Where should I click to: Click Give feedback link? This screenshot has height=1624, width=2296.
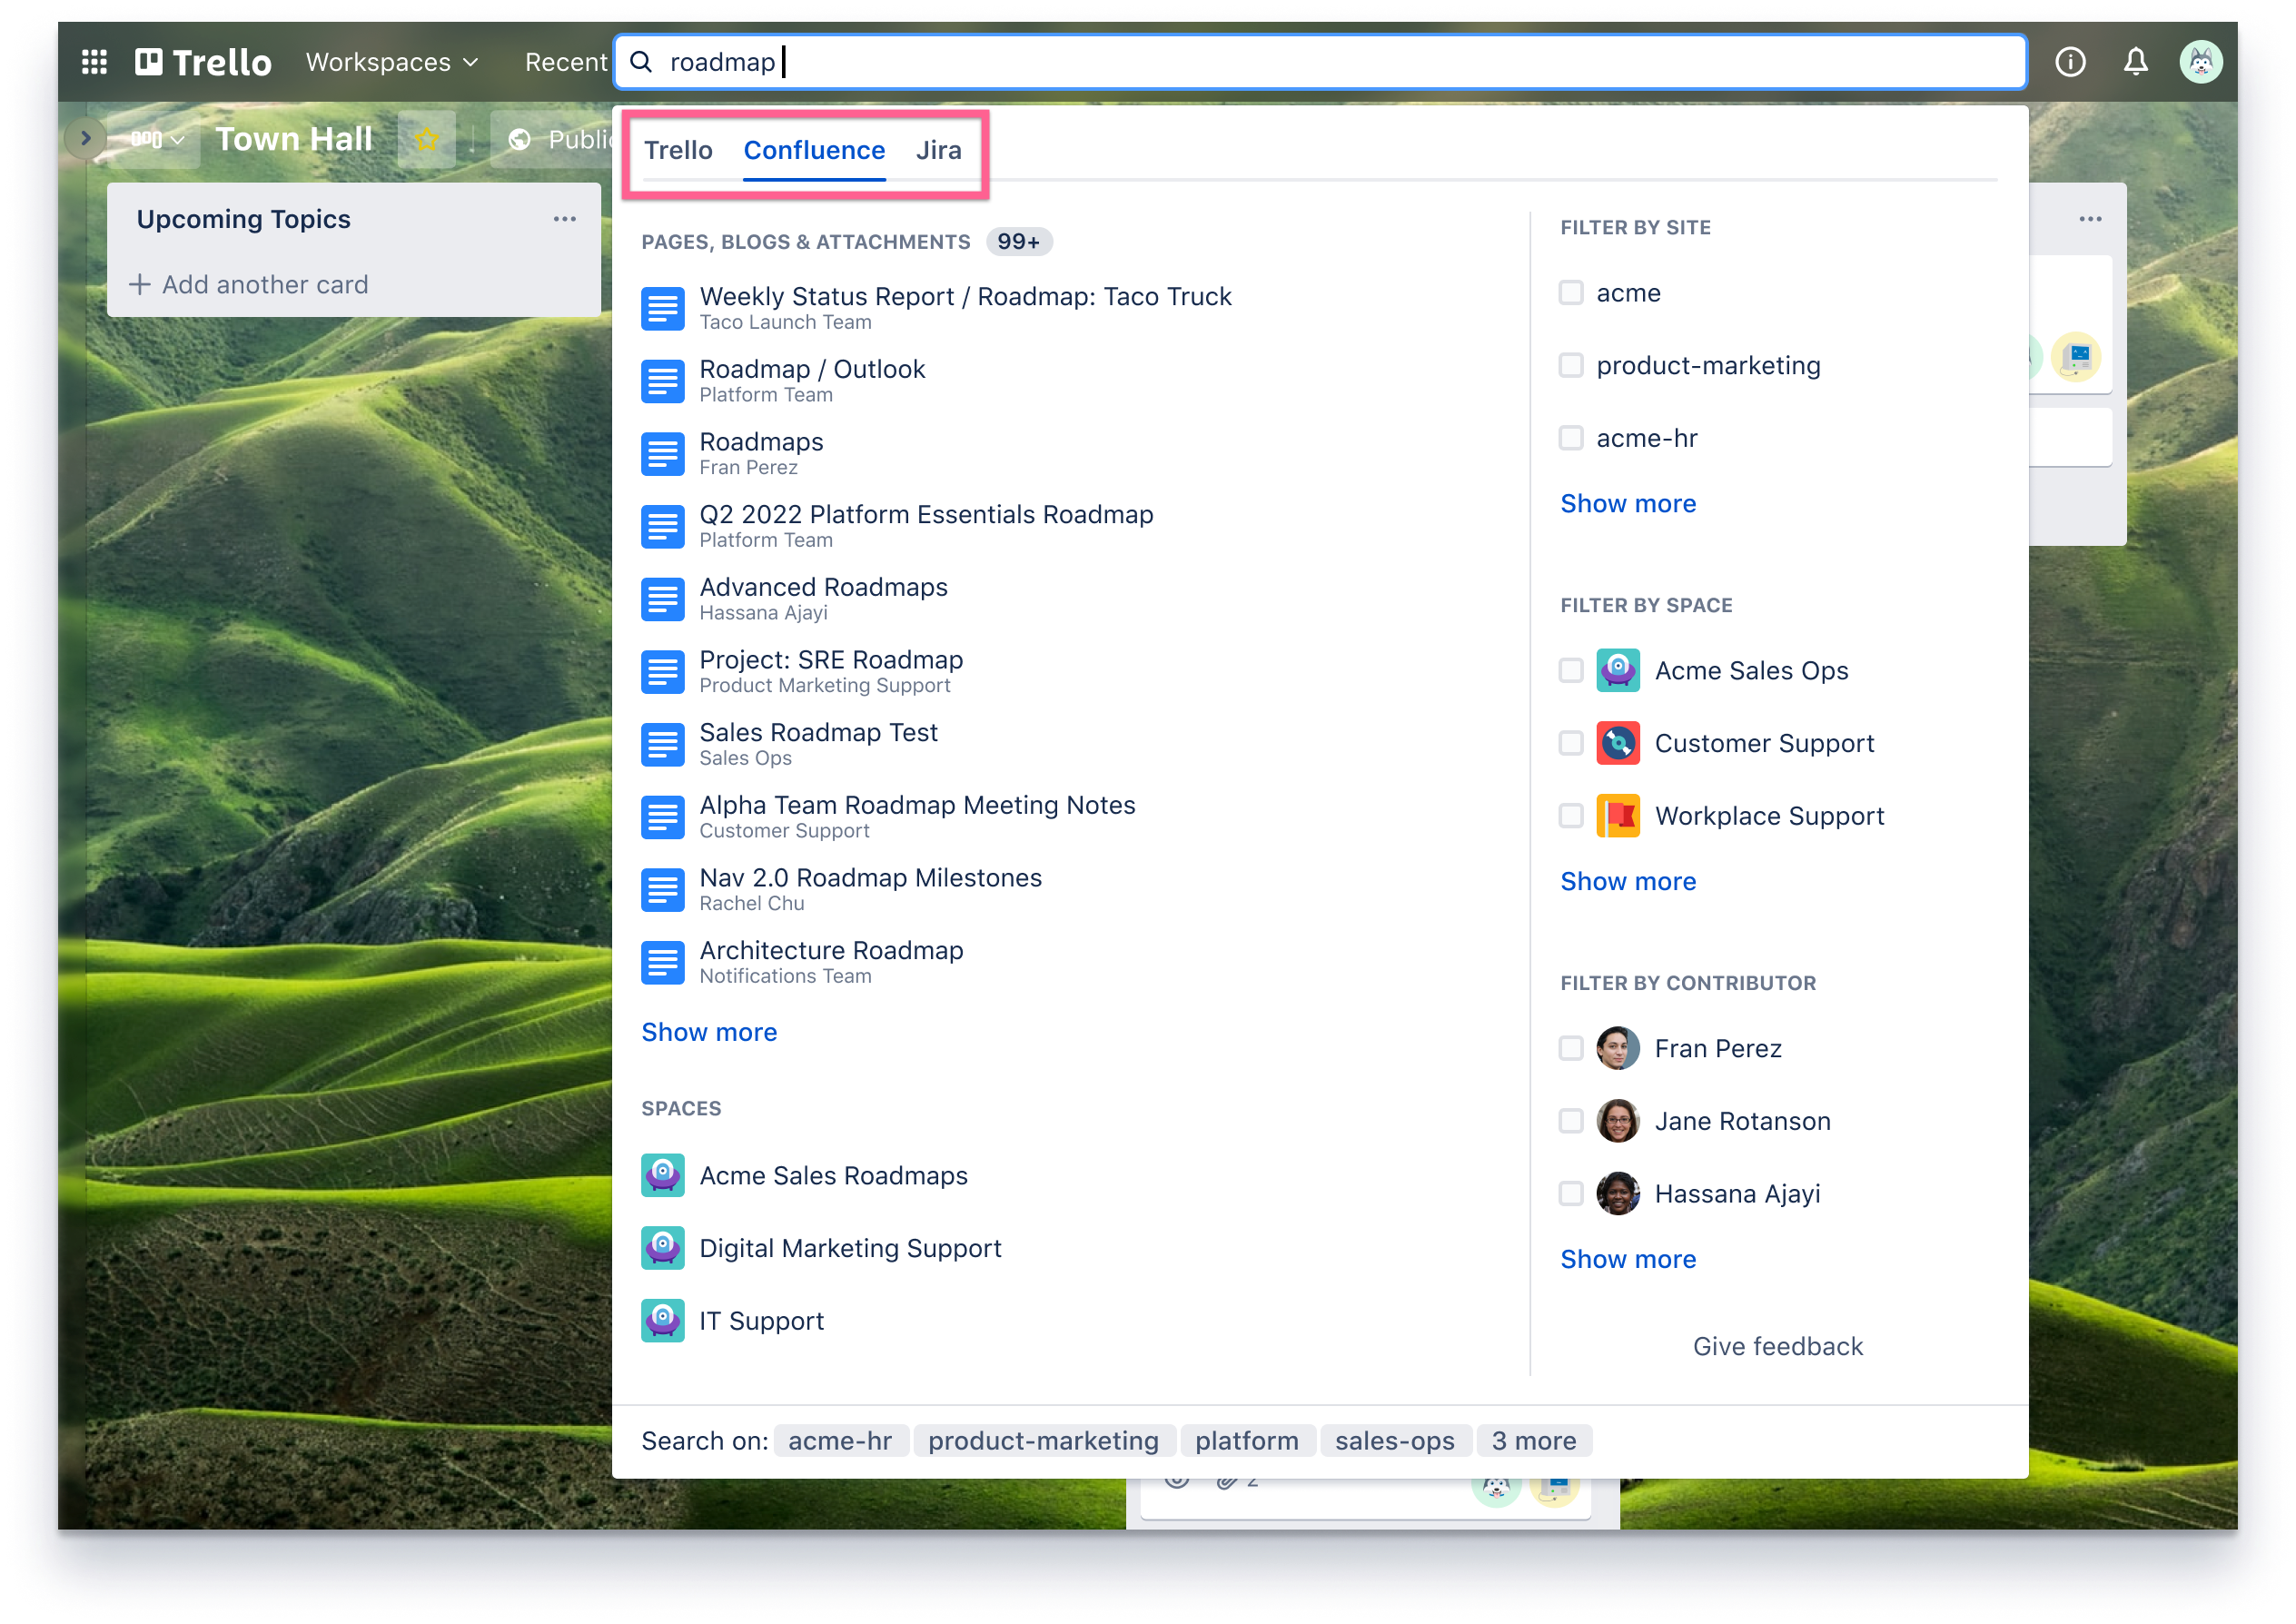[1777, 1346]
